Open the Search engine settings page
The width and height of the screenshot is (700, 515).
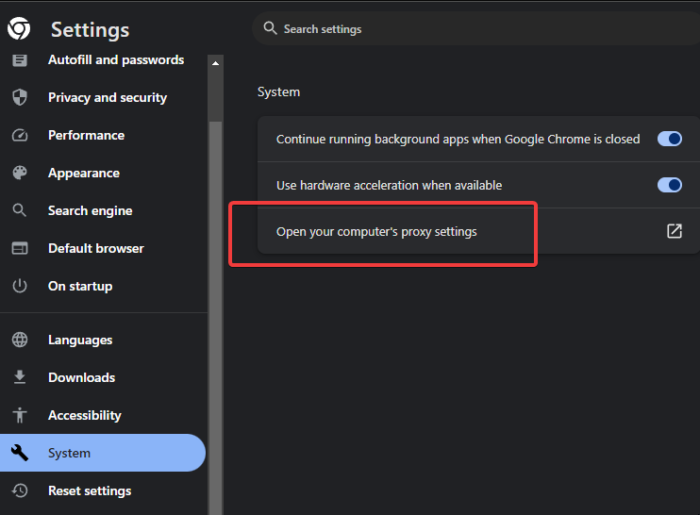(x=90, y=211)
